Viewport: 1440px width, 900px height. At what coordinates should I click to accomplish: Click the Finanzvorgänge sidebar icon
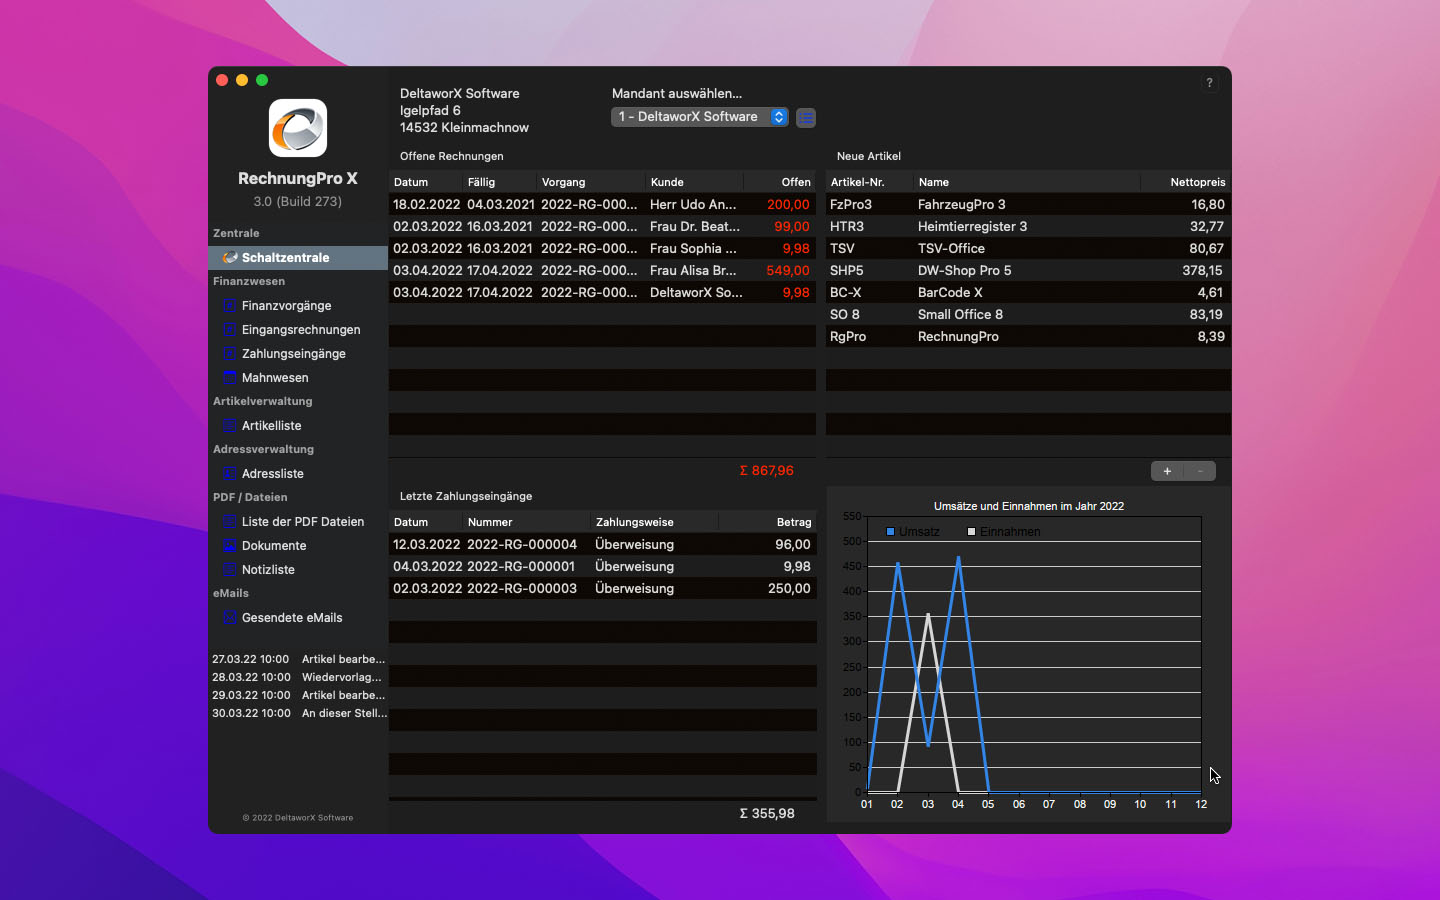click(229, 305)
